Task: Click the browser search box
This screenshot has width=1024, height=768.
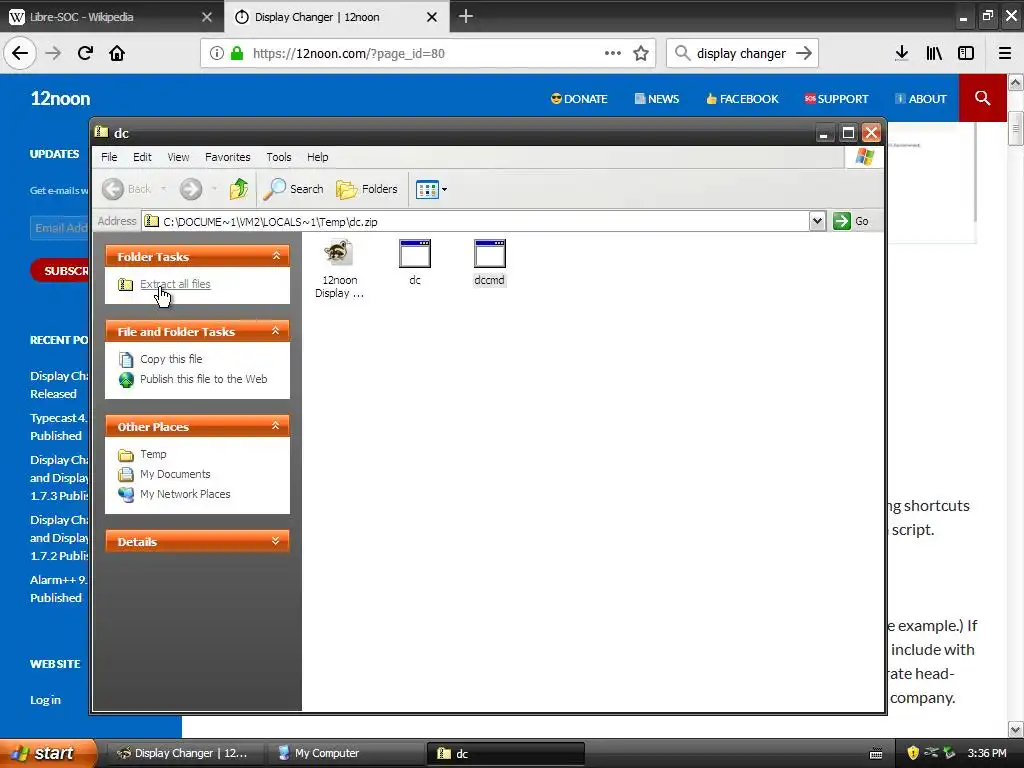Action: (x=741, y=54)
